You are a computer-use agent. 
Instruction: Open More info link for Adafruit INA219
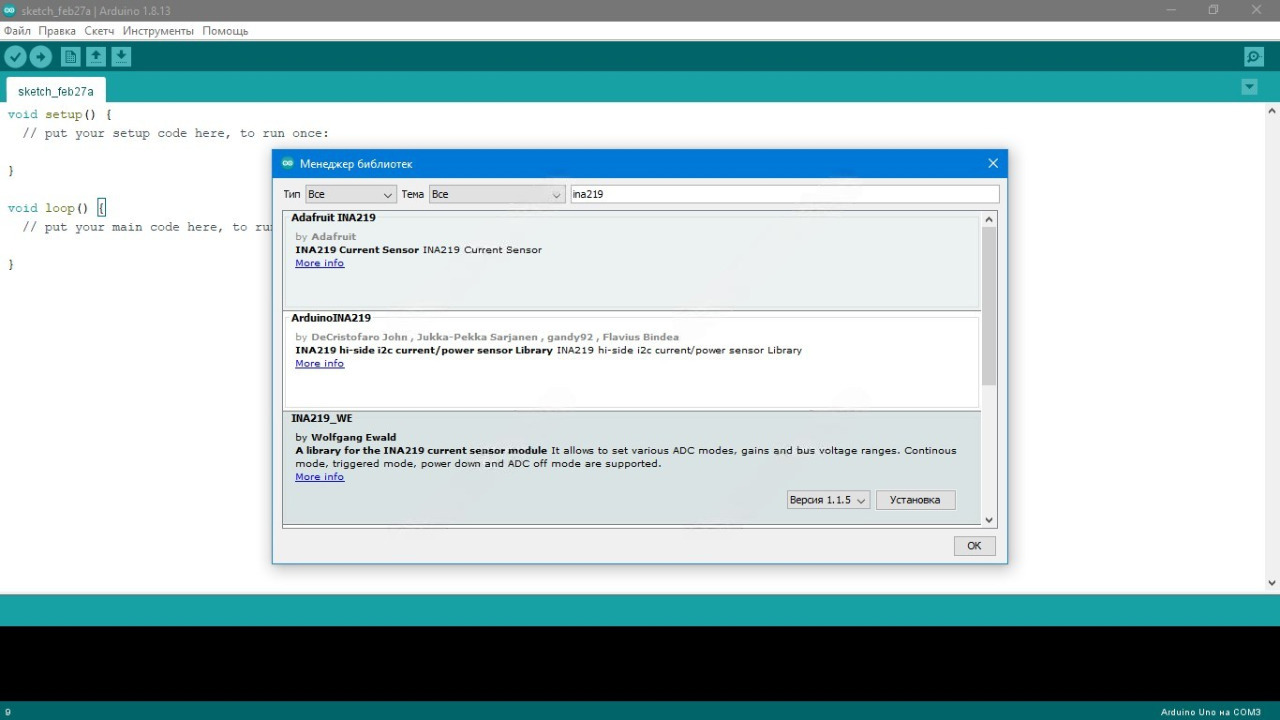319,263
